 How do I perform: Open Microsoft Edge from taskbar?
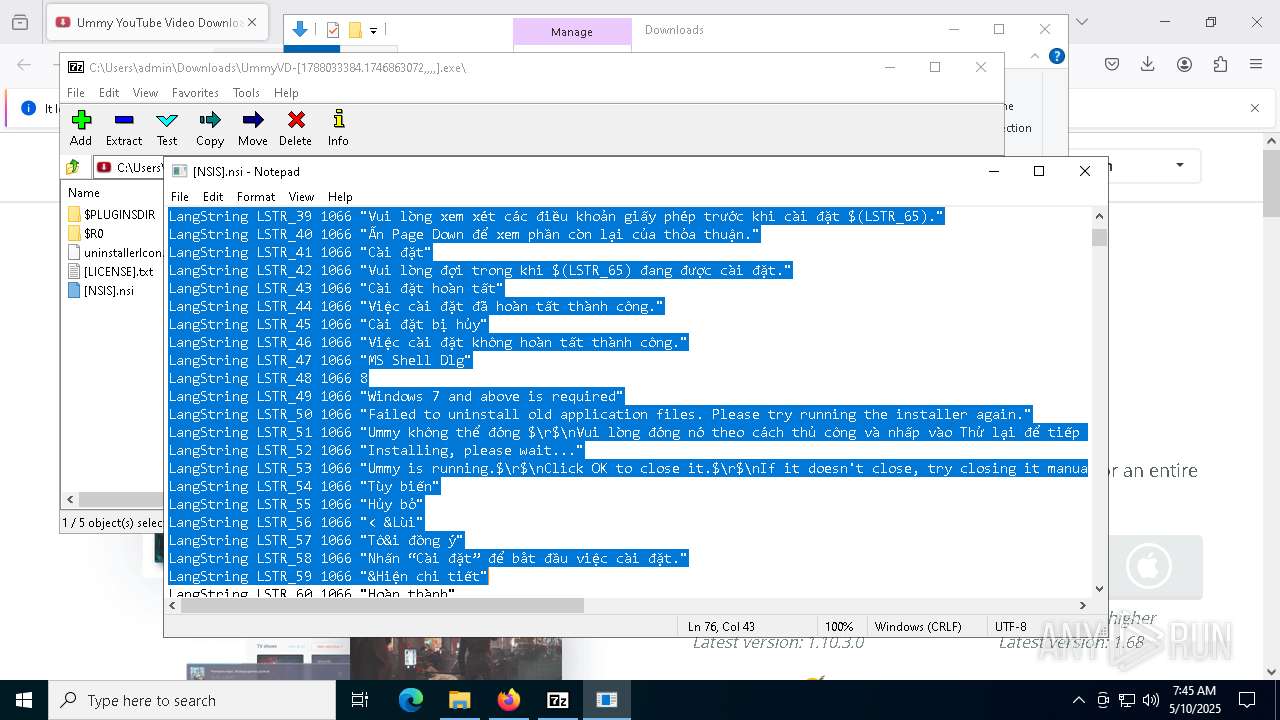click(411, 700)
